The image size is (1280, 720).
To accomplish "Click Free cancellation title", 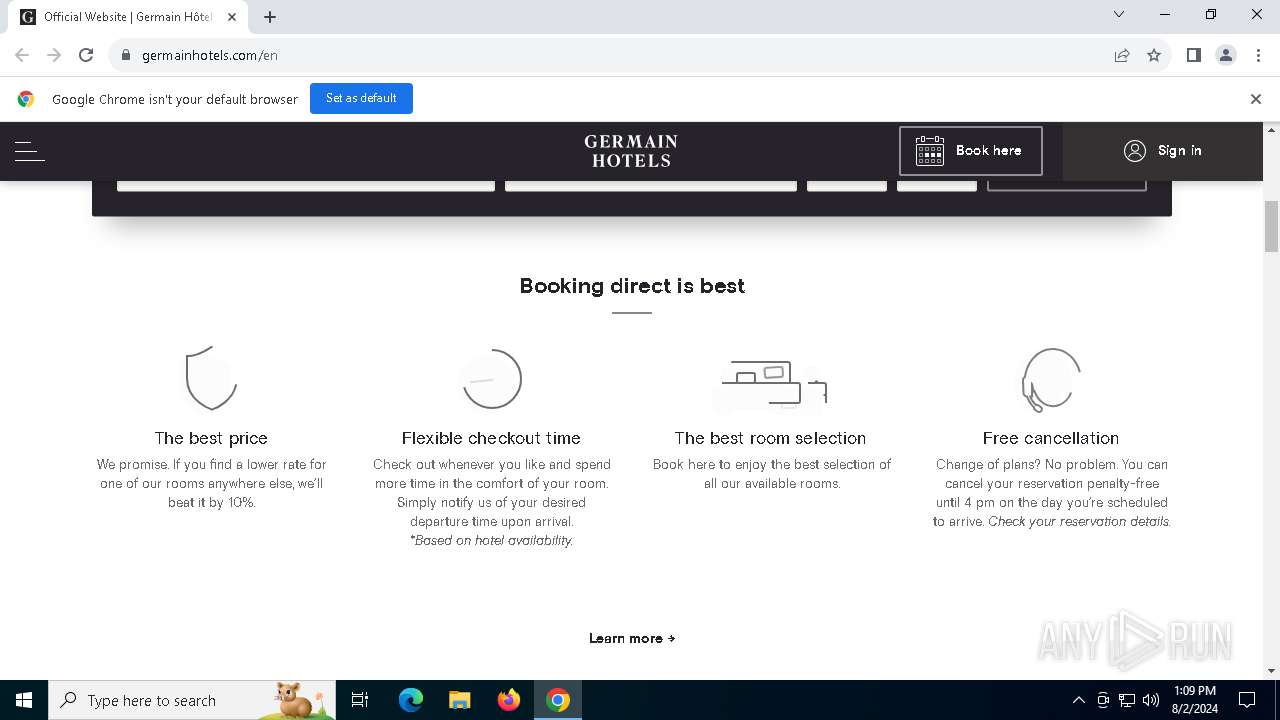I will pos(1051,438).
